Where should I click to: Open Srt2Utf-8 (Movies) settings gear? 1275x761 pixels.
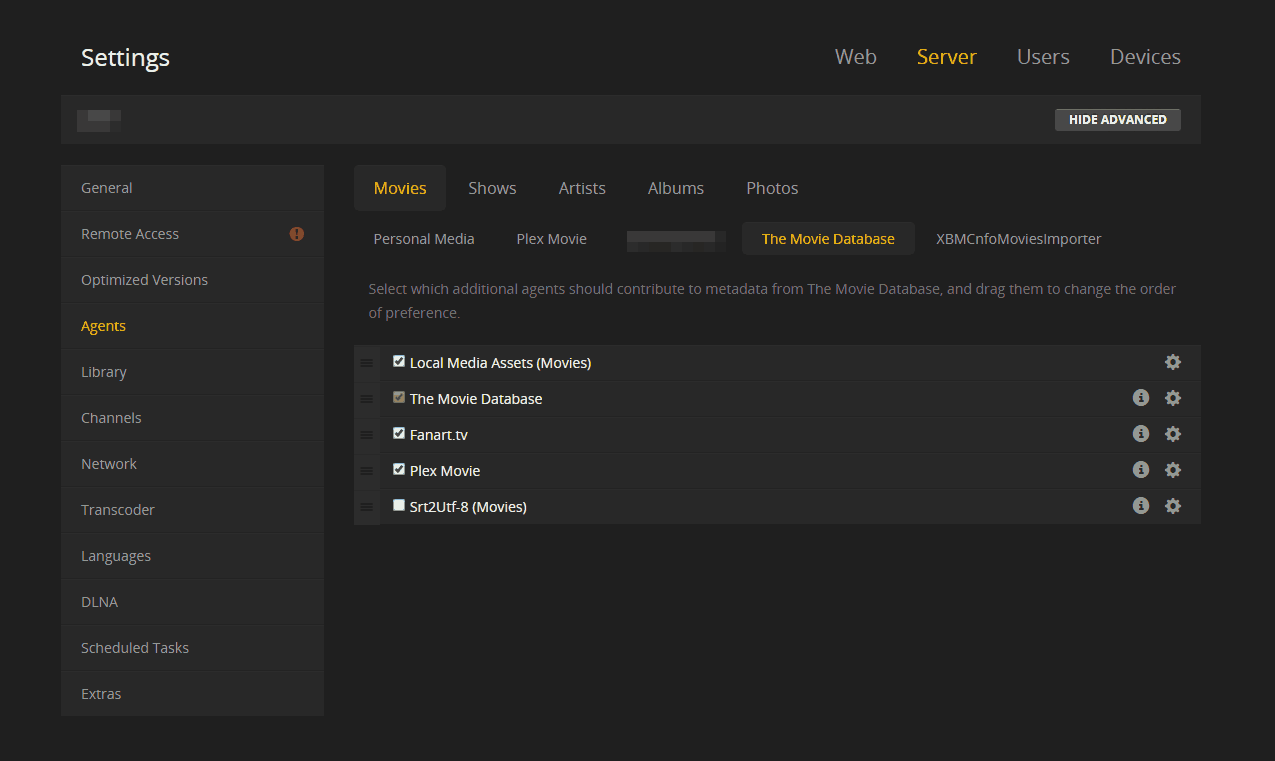coord(1173,506)
